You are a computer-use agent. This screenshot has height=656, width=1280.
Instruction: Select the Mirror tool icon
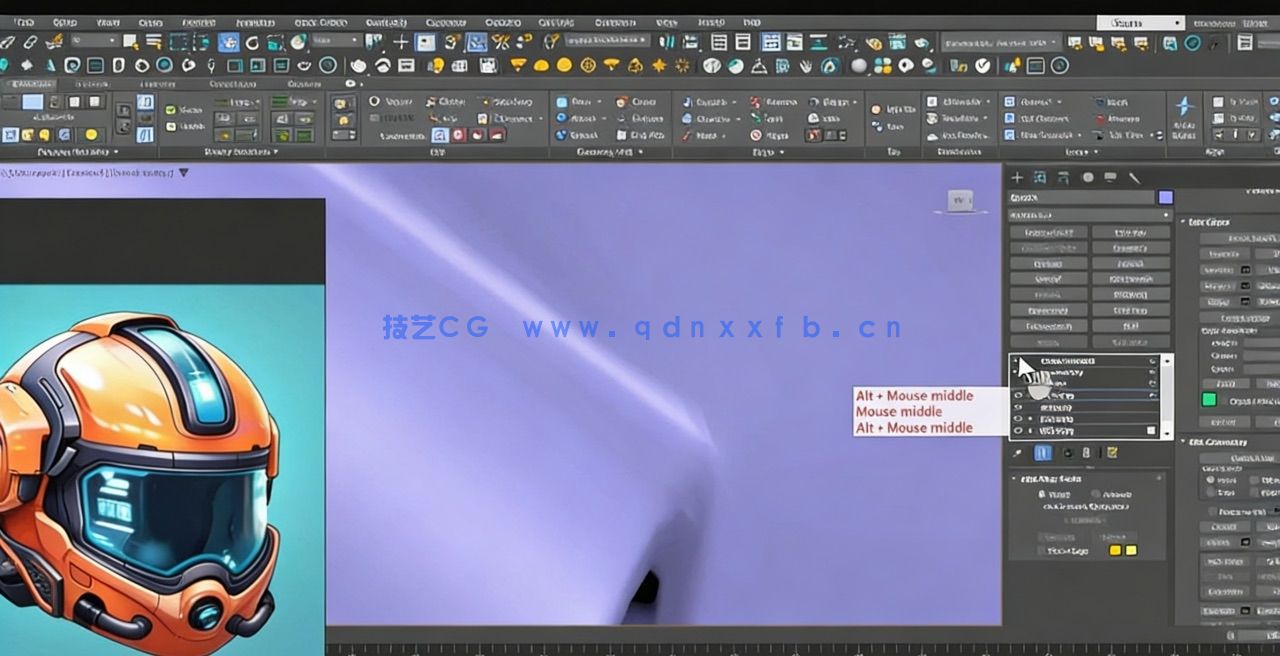coord(665,41)
